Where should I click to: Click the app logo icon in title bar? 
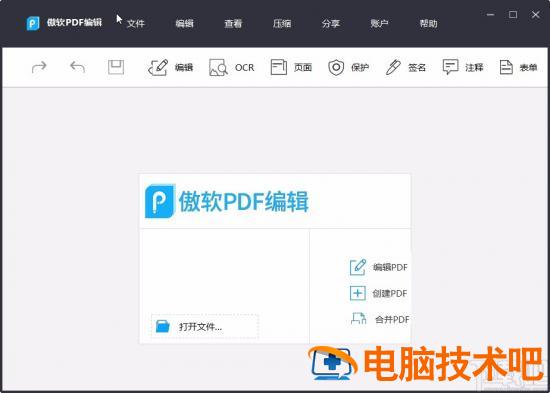(33, 23)
